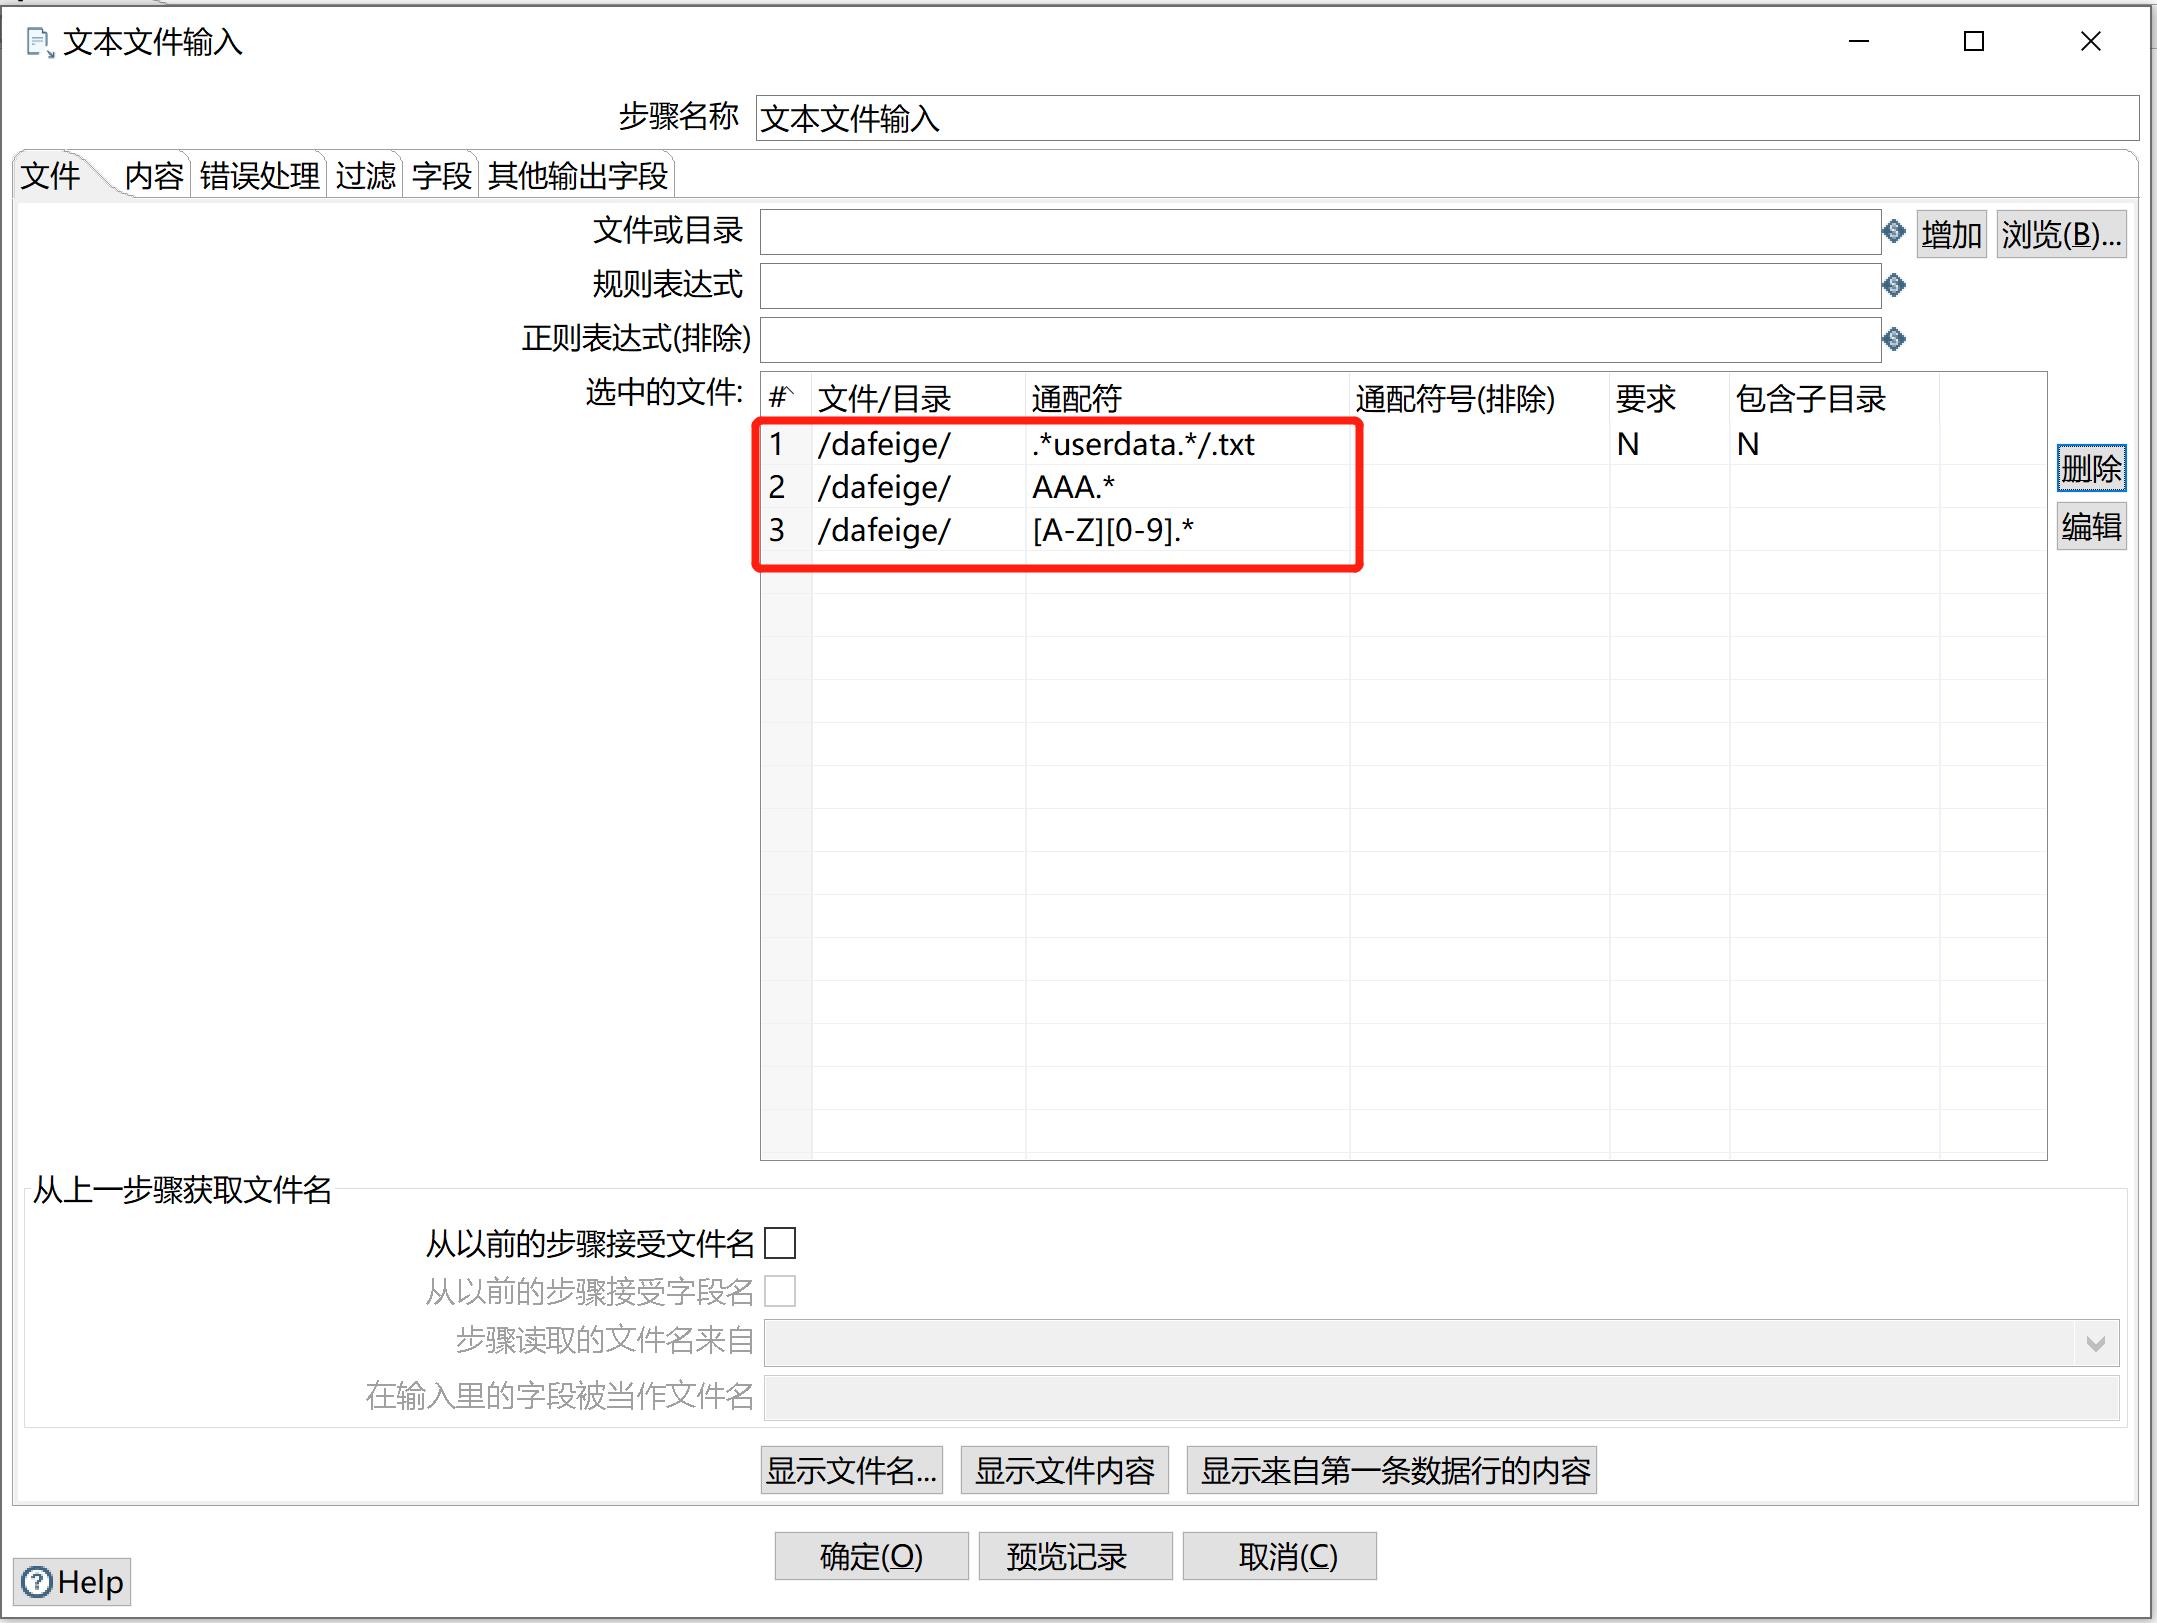The height and width of the screenshot is (1623, 2157).
Task: Click 显示来自第一条数据行的内容 button
Action: click(x=1392, y=1470)
